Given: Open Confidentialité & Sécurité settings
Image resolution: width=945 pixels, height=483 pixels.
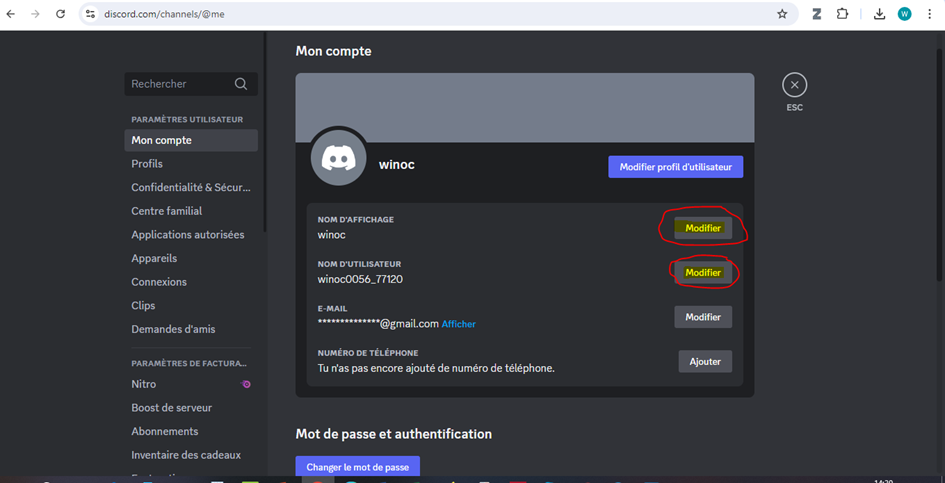Looking at the screenshot, I should [190, 187].
